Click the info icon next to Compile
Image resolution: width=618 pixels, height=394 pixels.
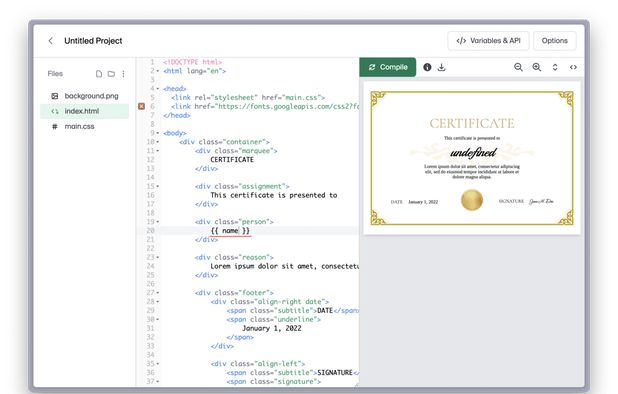[427, 67]
